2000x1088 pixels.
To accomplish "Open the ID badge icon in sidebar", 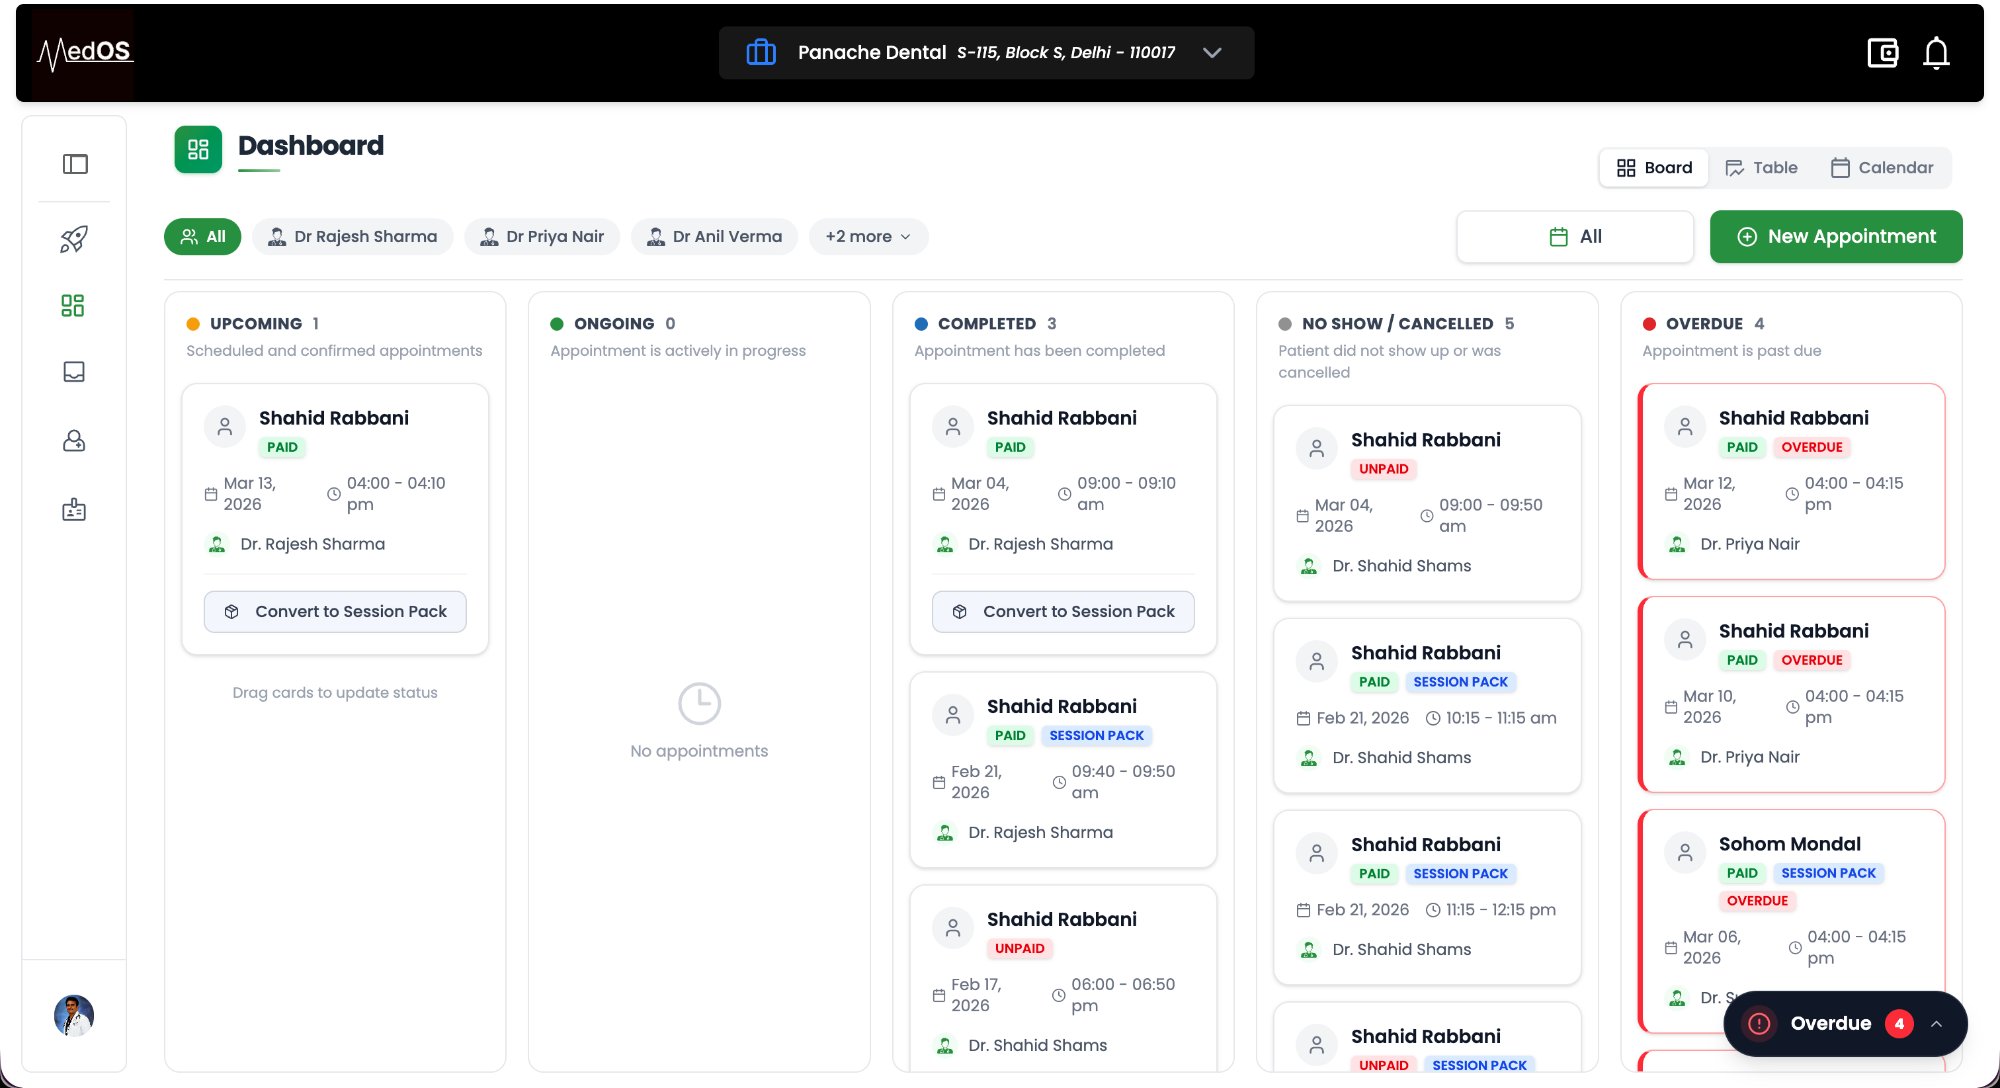I will 74,510.
